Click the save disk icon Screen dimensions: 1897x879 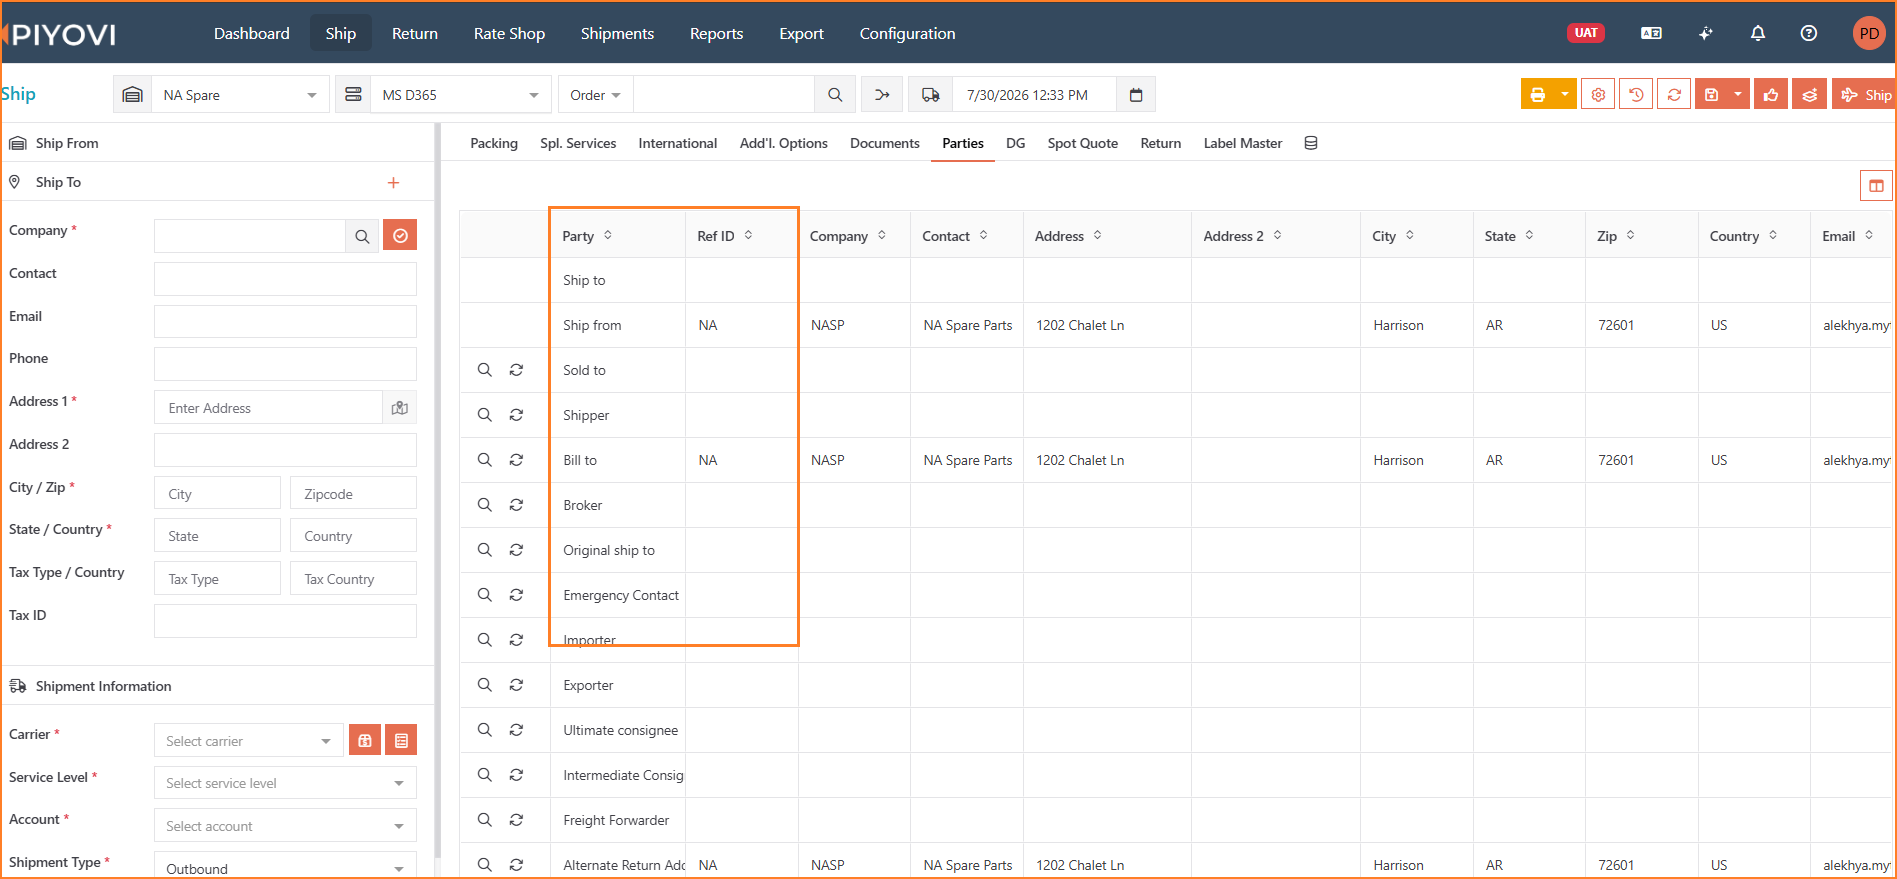[x=1711, y=95]
